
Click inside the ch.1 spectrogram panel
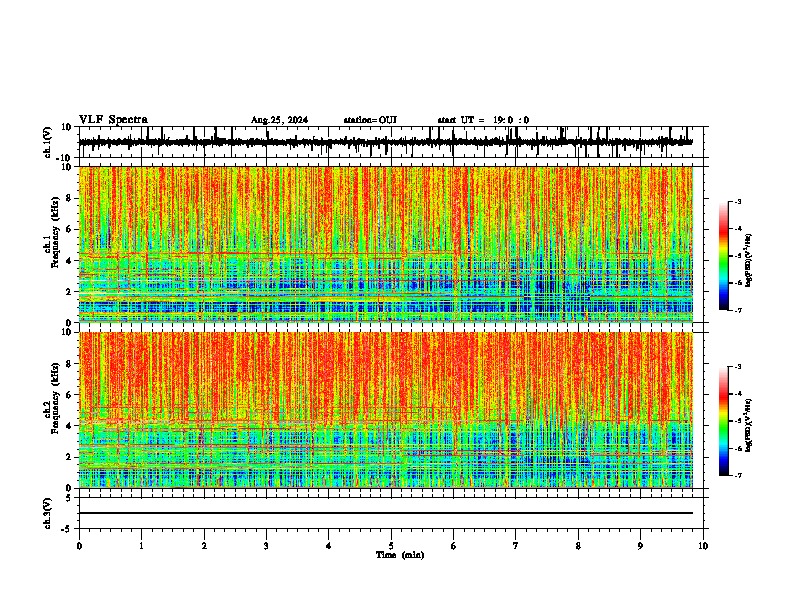[x=386, y=244]
